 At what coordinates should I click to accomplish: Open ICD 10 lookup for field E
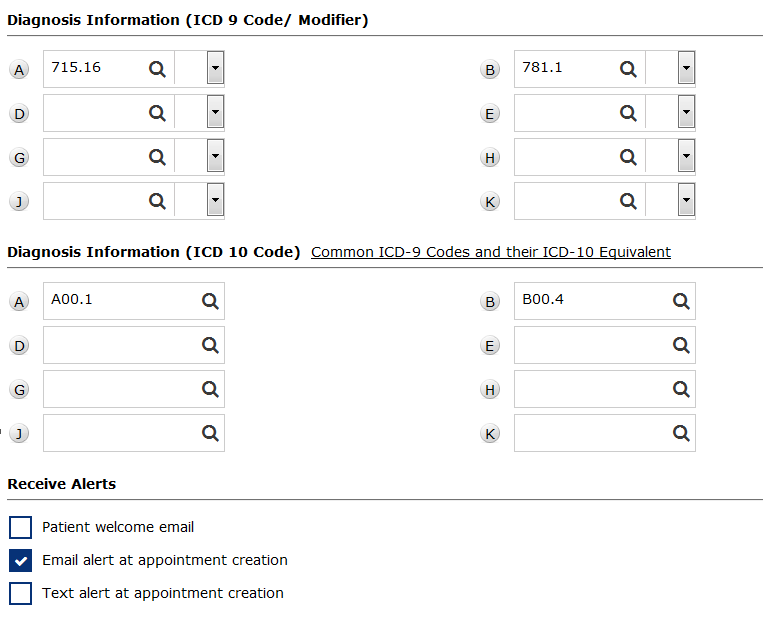tap(681, 345)
